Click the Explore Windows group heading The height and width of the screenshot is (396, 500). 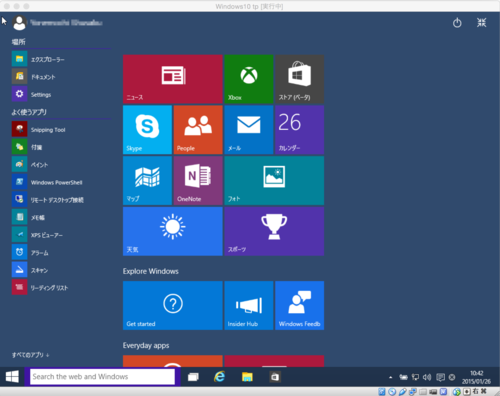(151, 271)
